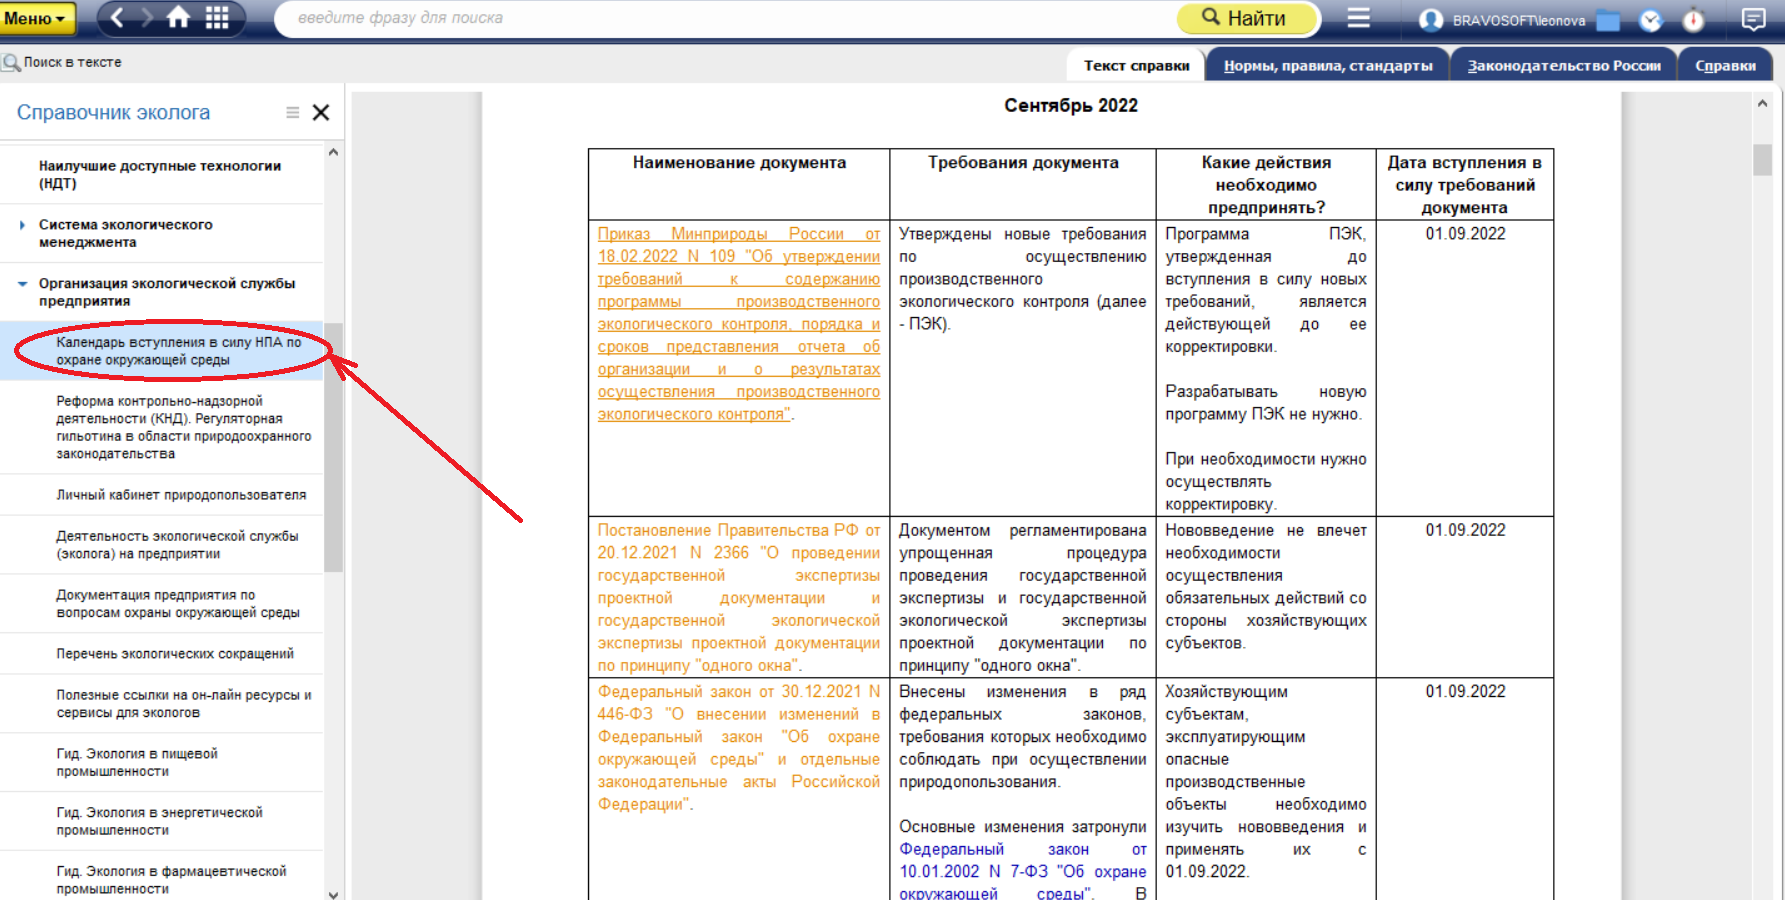
Task: Open Поиск в тексте search
Action: click(x=62, y=62)
